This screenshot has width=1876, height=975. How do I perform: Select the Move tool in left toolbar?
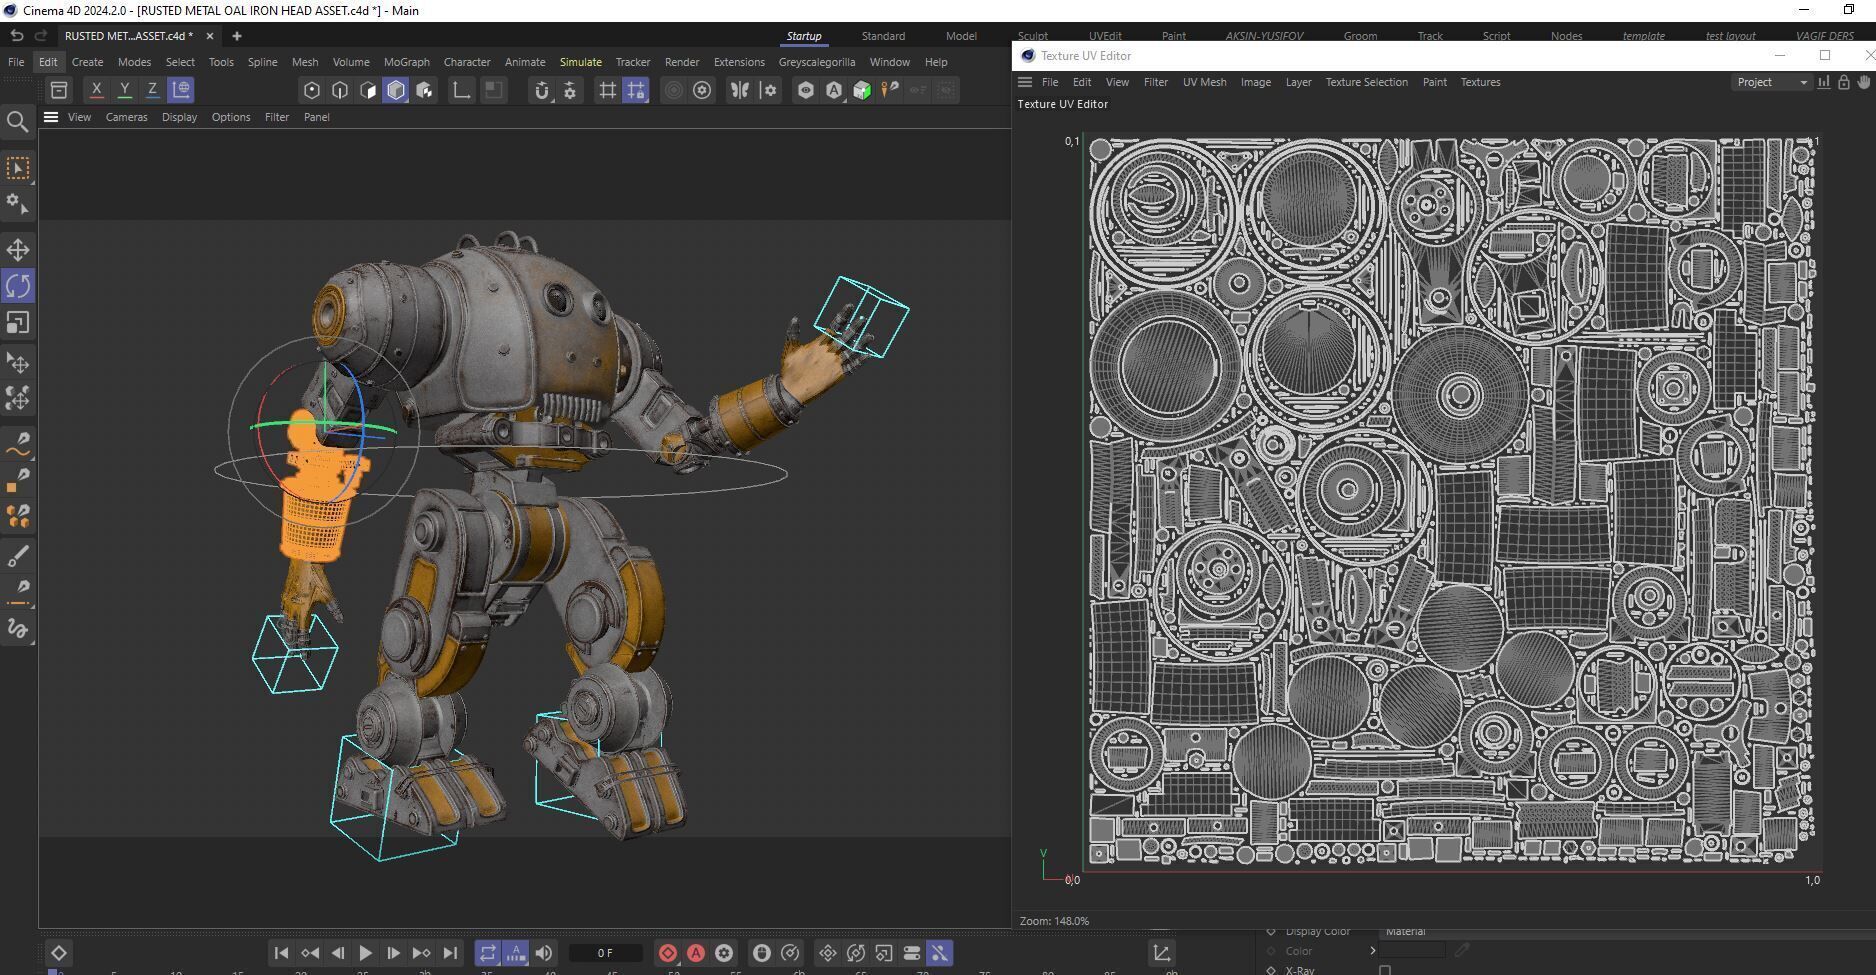pyautogui.click(x=18, y=250)
